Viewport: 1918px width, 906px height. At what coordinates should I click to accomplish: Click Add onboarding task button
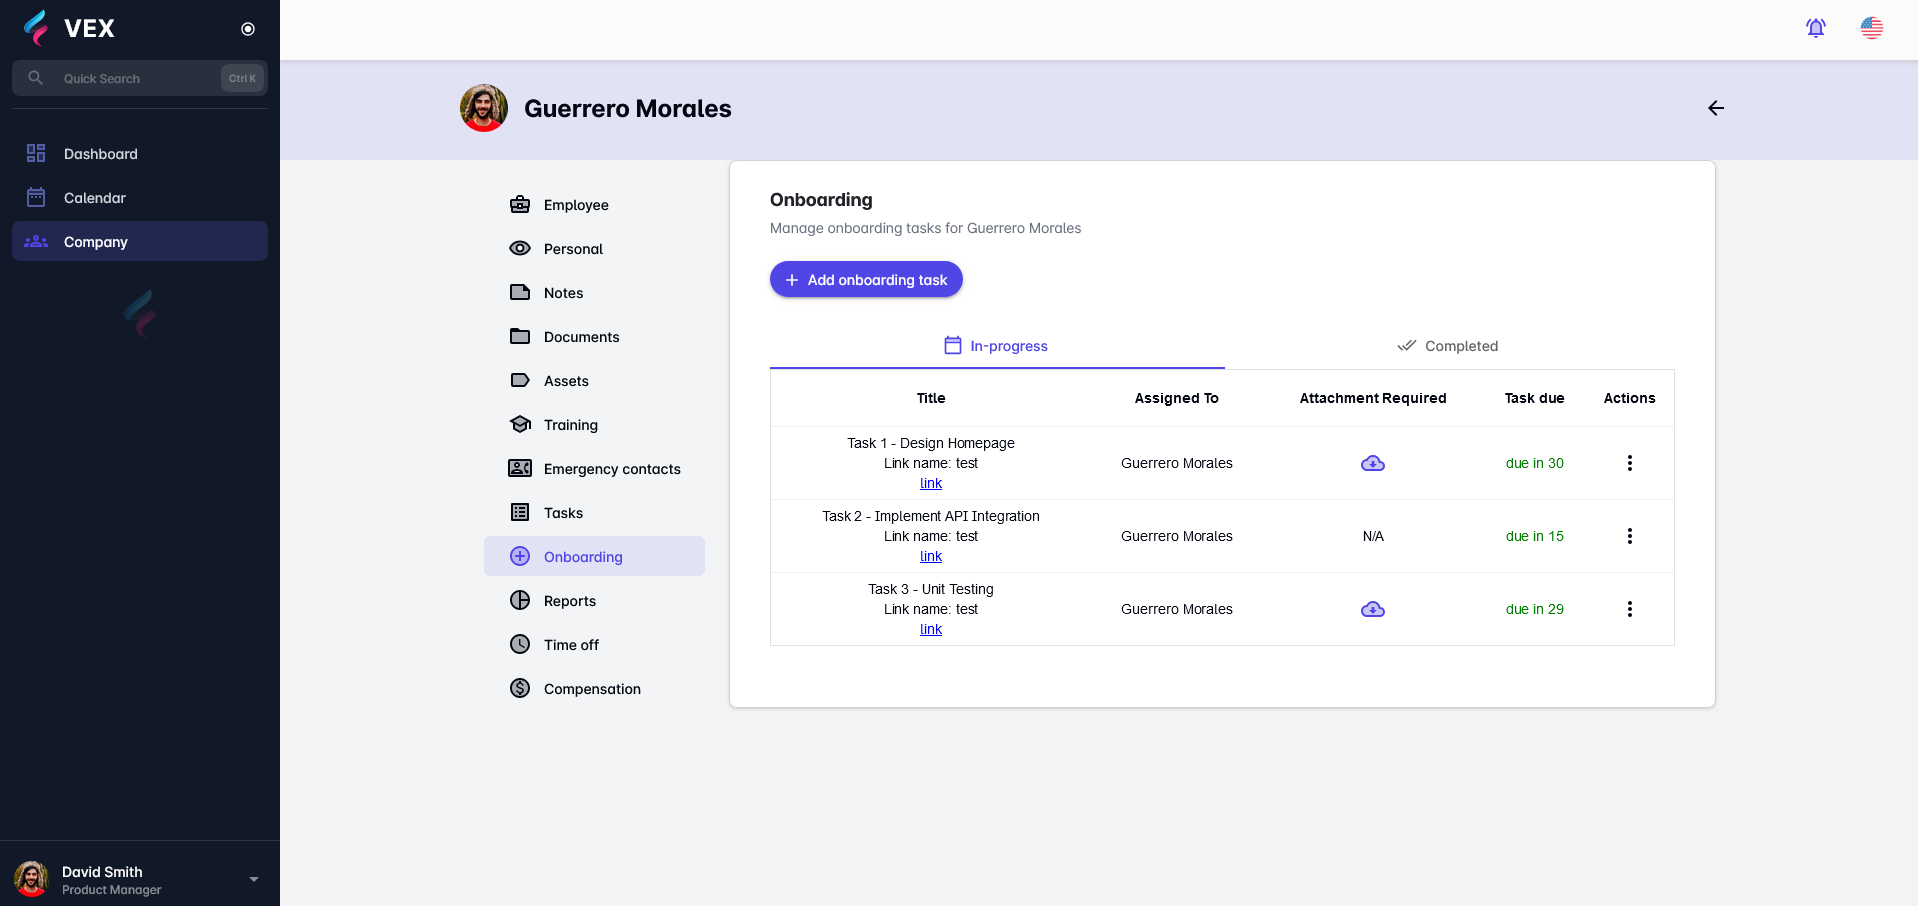pos(865,279)
